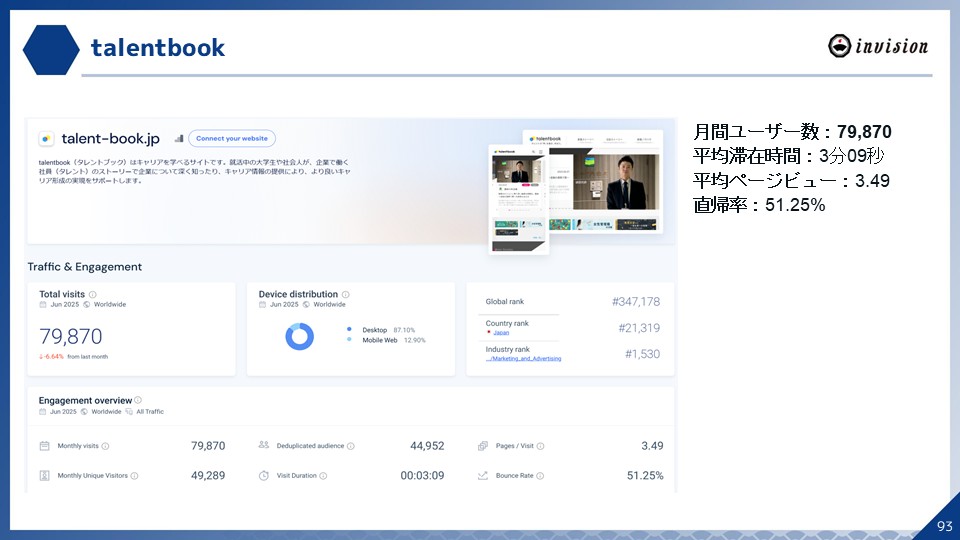
Task: Click the Desktop legend color dot
Action: [x=349, y=329]
